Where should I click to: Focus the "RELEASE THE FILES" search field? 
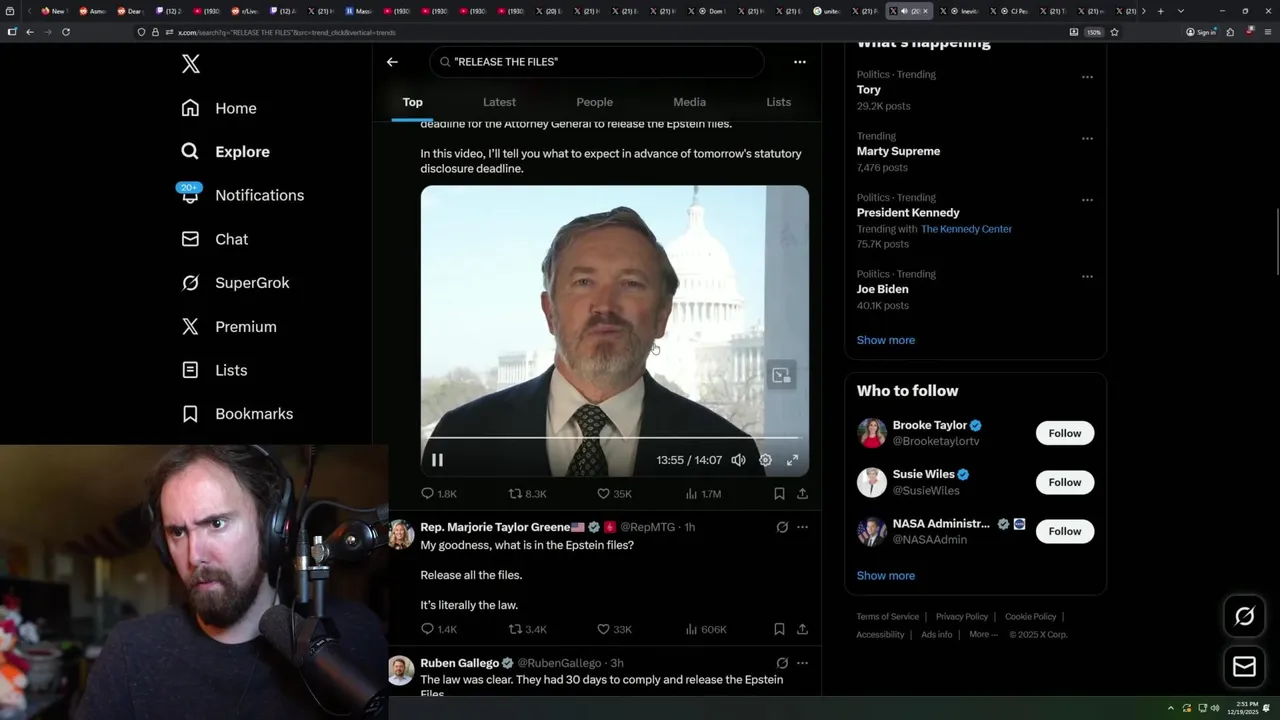click(x=597, y=62)
